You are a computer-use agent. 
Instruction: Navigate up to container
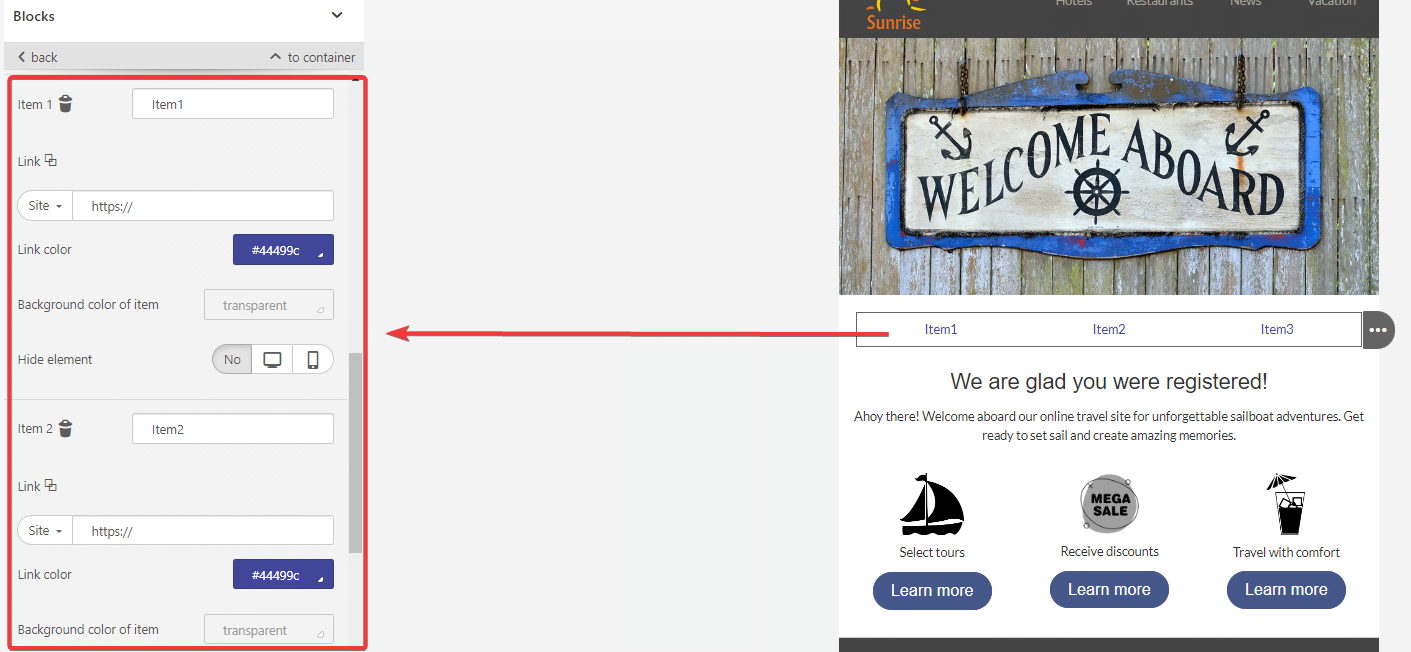313,57
